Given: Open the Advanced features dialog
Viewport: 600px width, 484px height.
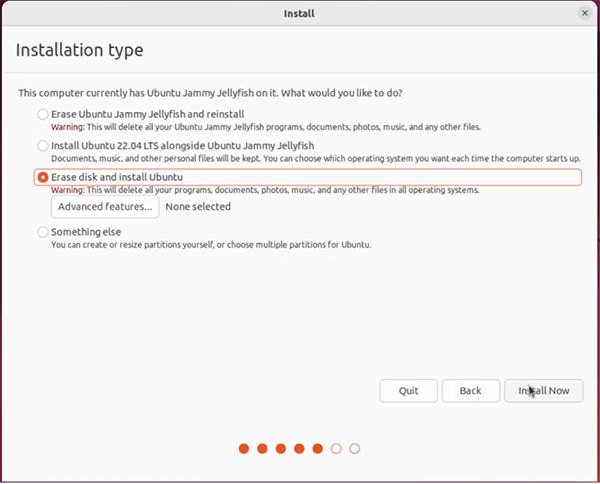Looking at the screenshot, I should coord(105,207).
